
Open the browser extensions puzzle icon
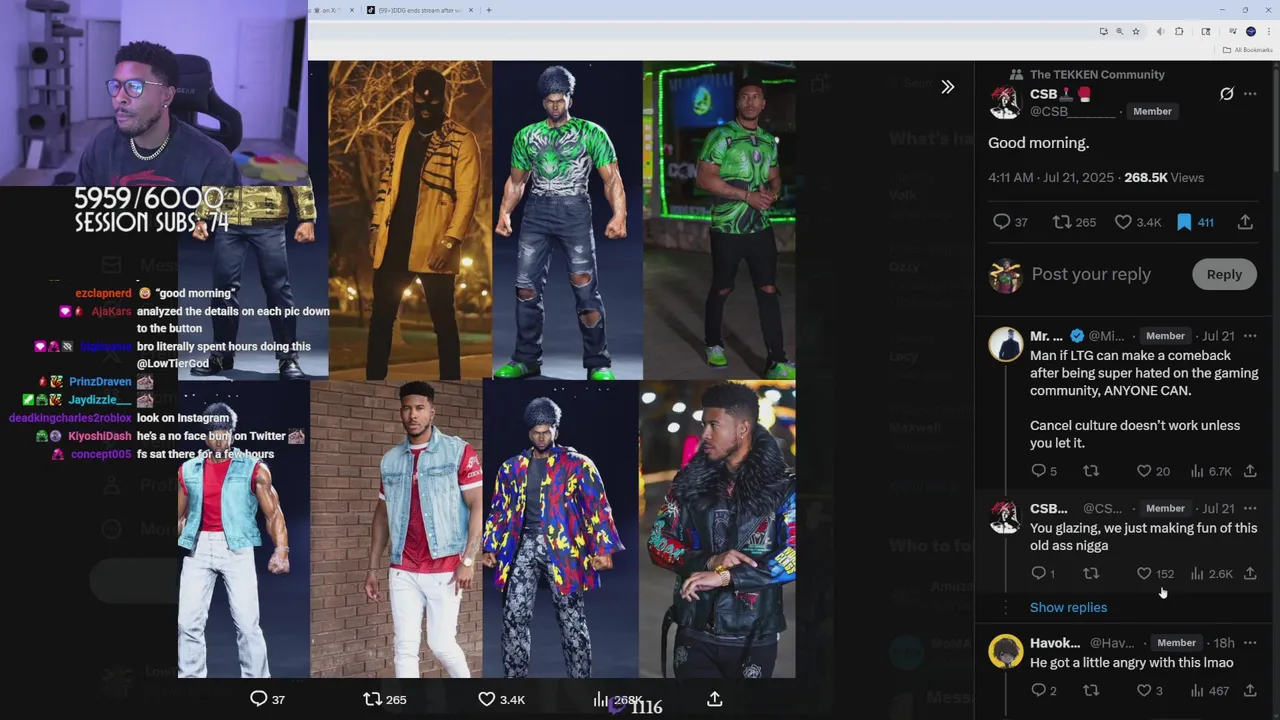coord(1179,31)
